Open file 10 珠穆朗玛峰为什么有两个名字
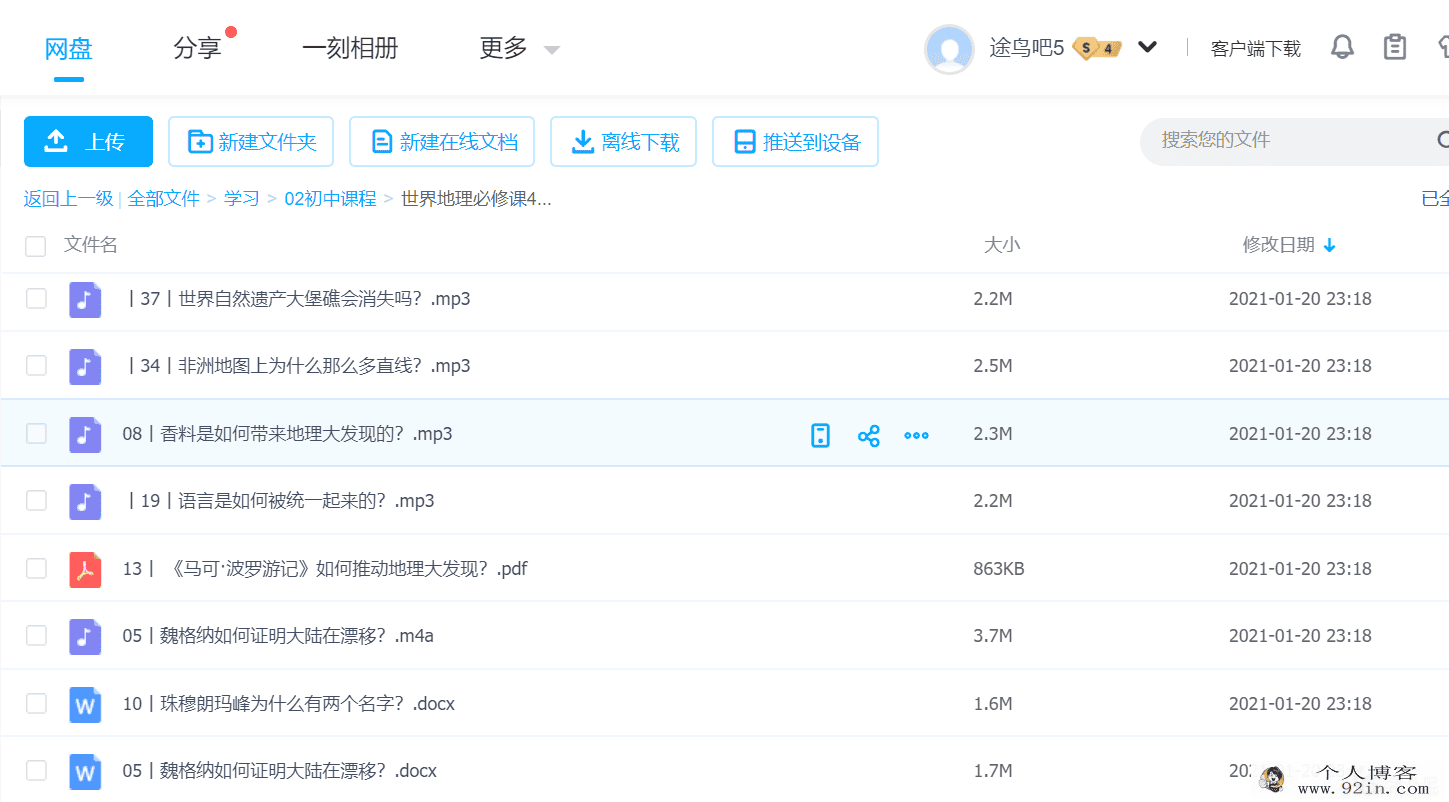The width and height of the screenshot is (1449, 802). pos(289,704)
